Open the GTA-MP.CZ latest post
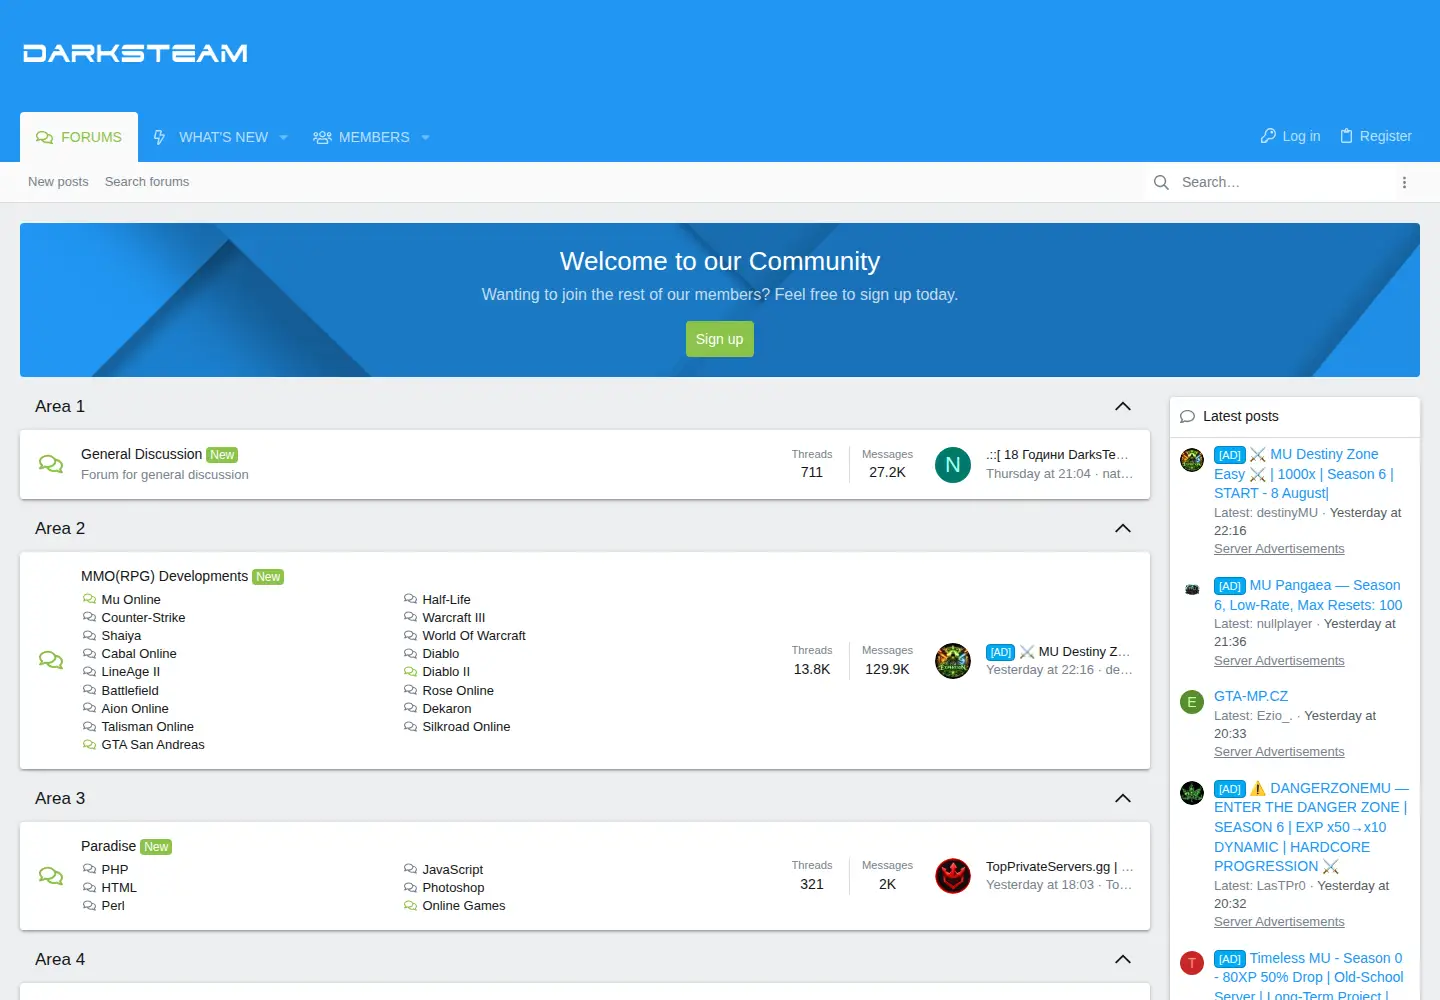Image resolution: width=1440 pixels, height=1000 pixels. [x=1251, y=696]
